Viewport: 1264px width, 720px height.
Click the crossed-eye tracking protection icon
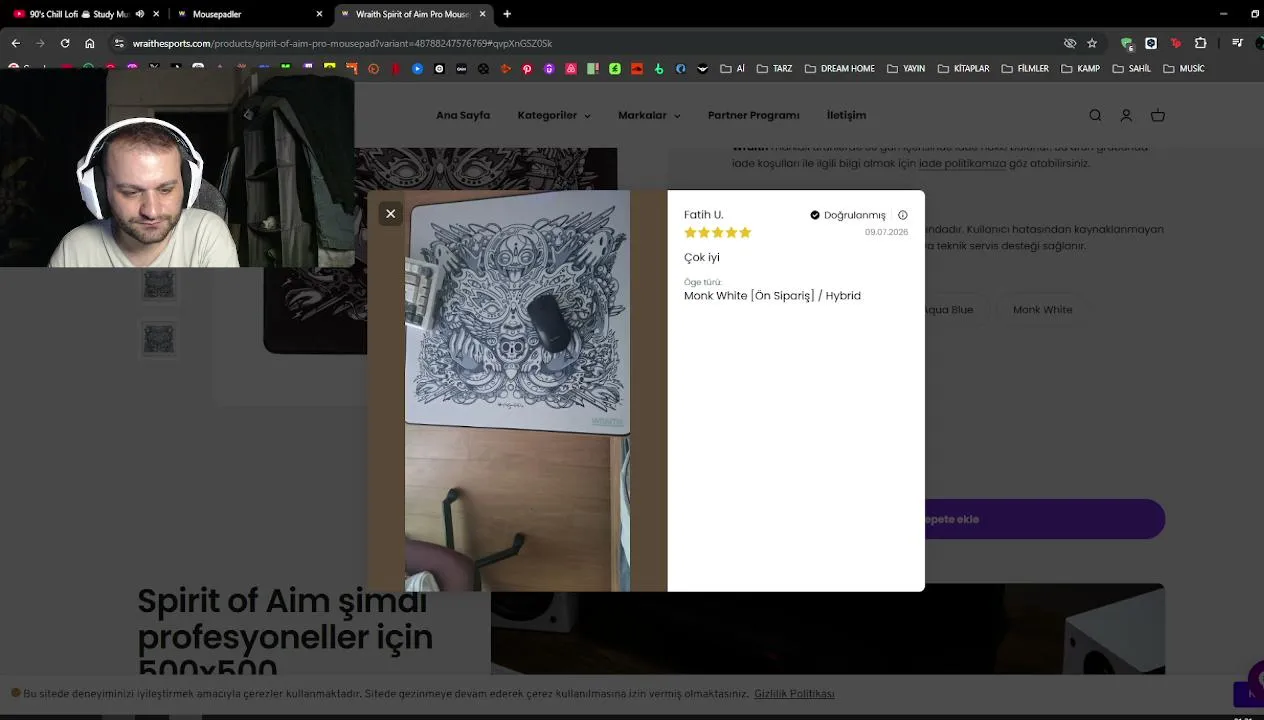pos(1070,43)
